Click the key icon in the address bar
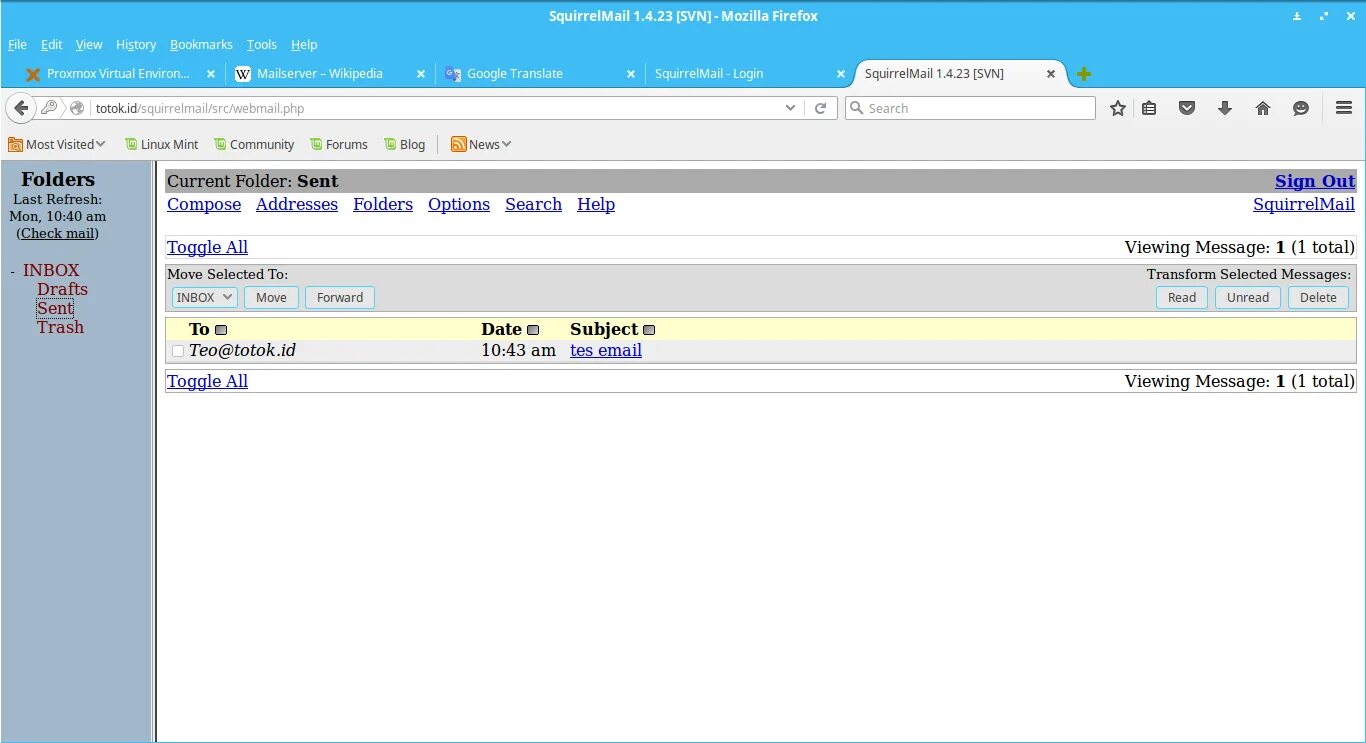 [49, 108]
